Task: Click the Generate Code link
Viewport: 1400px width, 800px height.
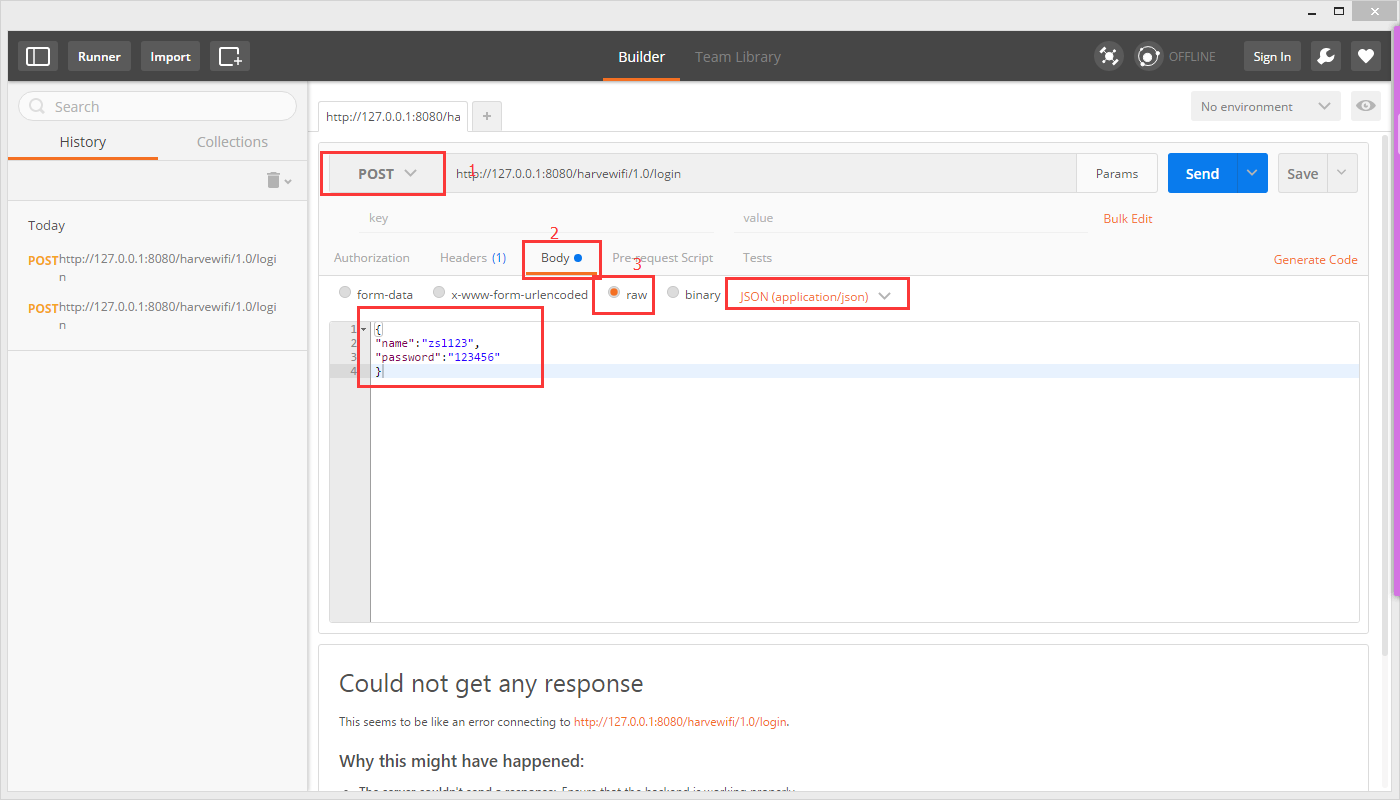Action: (x=1315, y=260)
